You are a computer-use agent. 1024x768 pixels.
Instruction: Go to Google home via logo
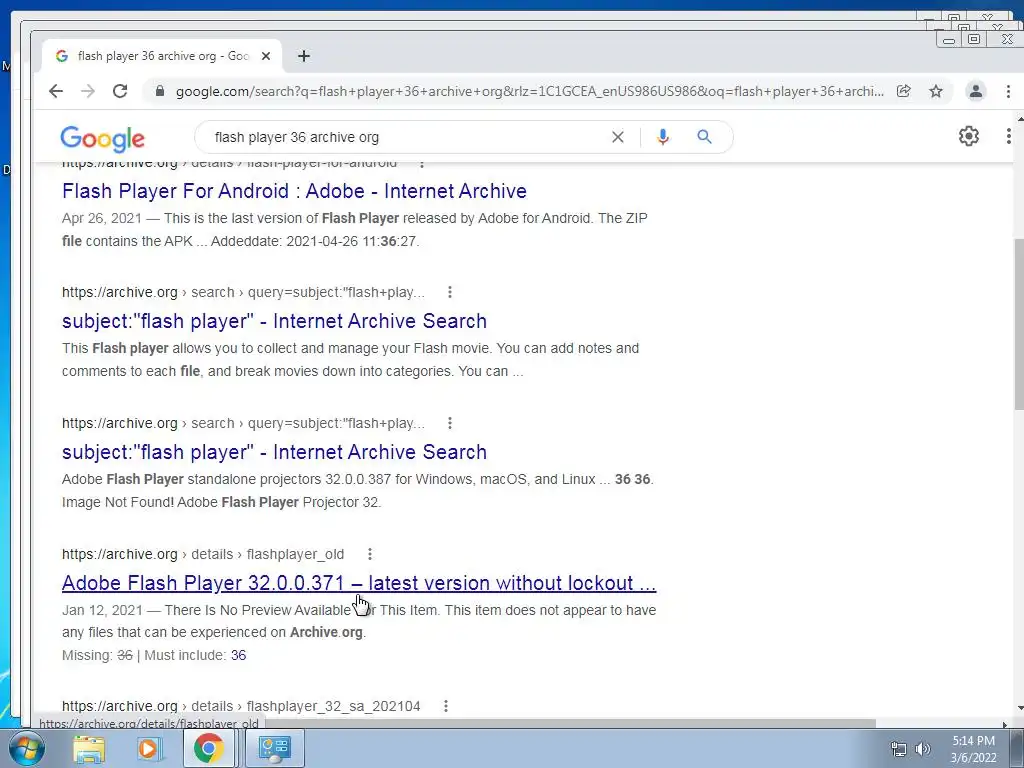tap(103, 138)
